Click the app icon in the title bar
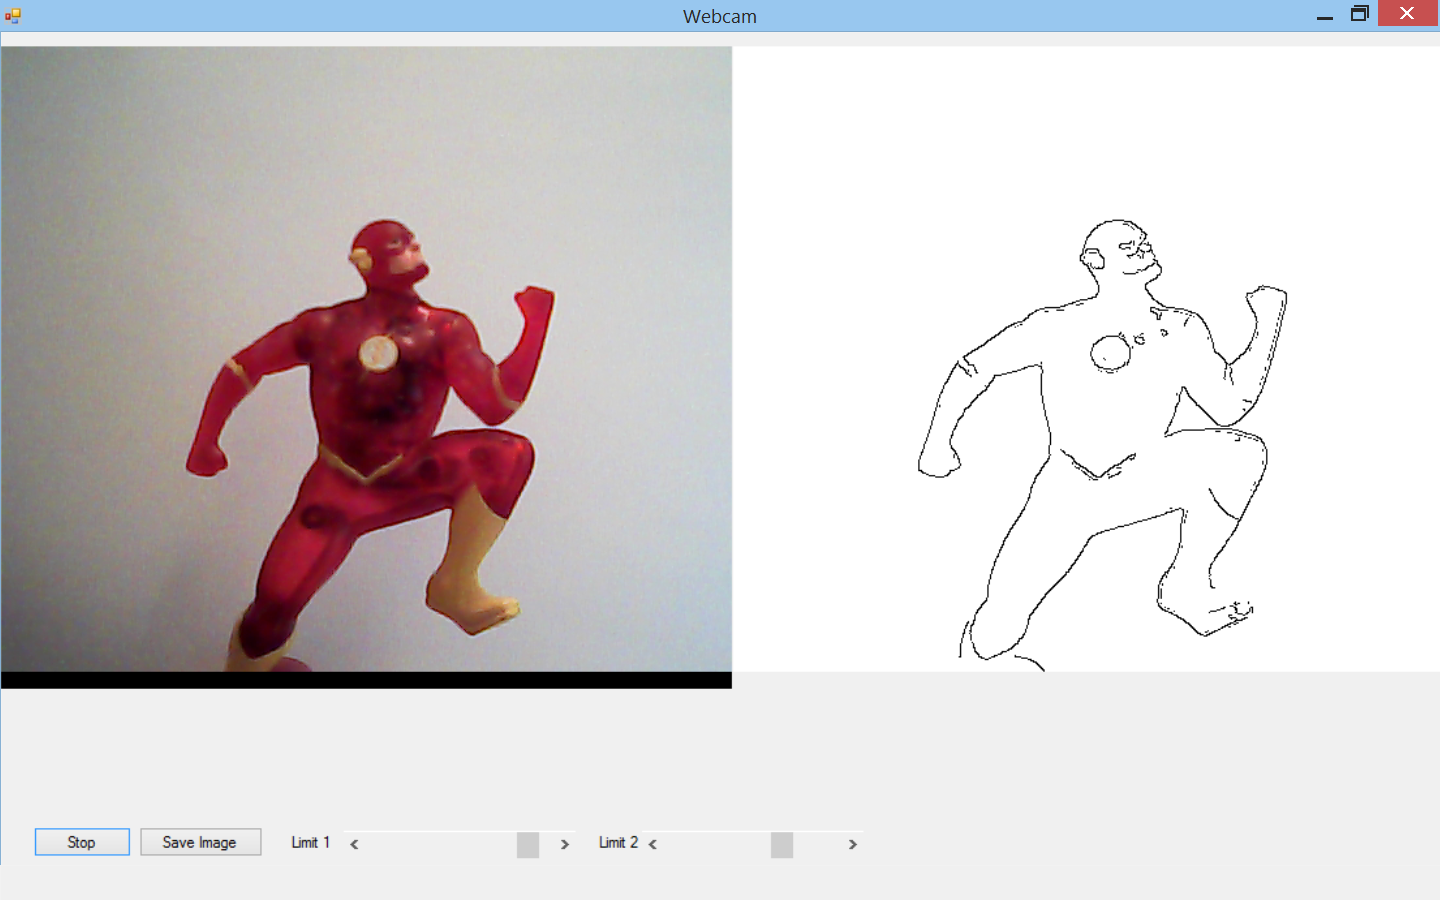This screenshot has height=900, width=1440. [x=12, y=15]
